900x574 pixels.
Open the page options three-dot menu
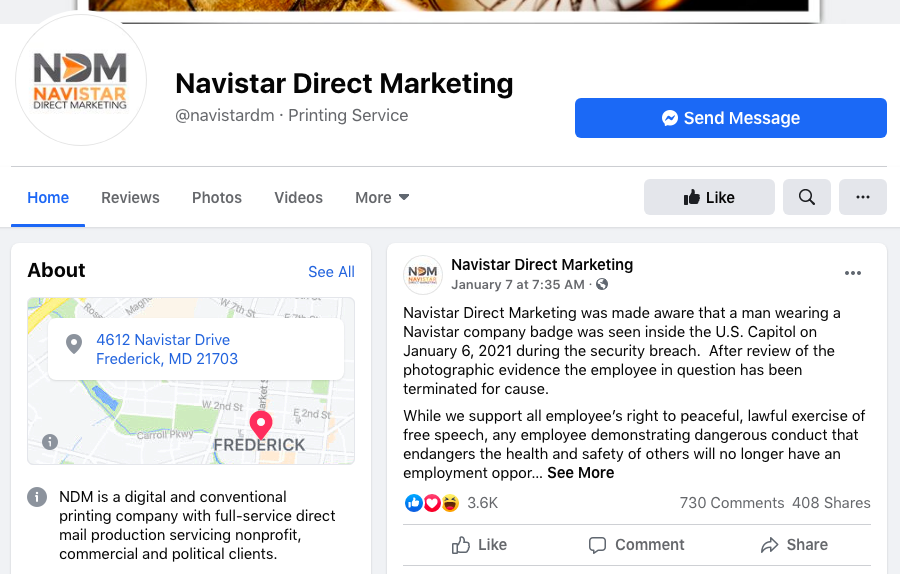(863, 197)
